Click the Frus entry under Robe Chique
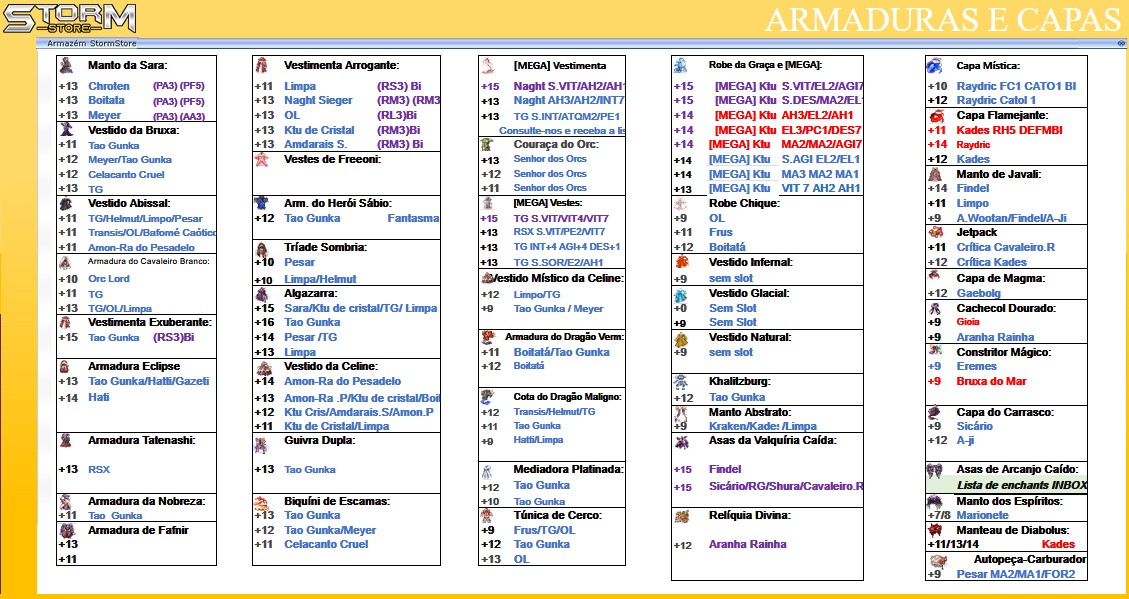Viewport: 1129px width, 599px height. (721, 233)
